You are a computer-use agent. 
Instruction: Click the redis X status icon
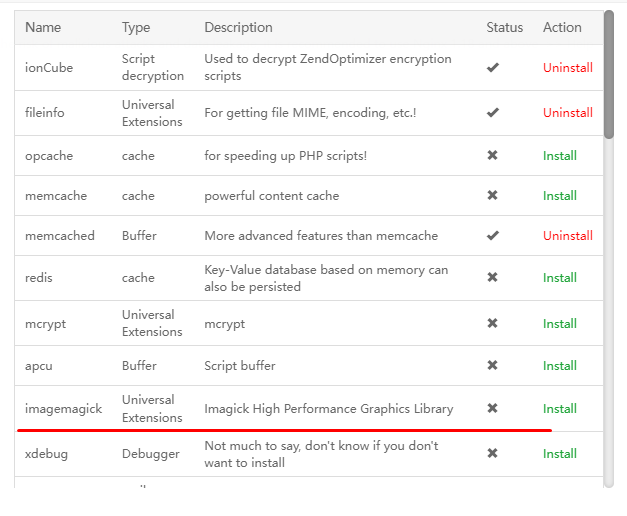click(x=492, y=278)
